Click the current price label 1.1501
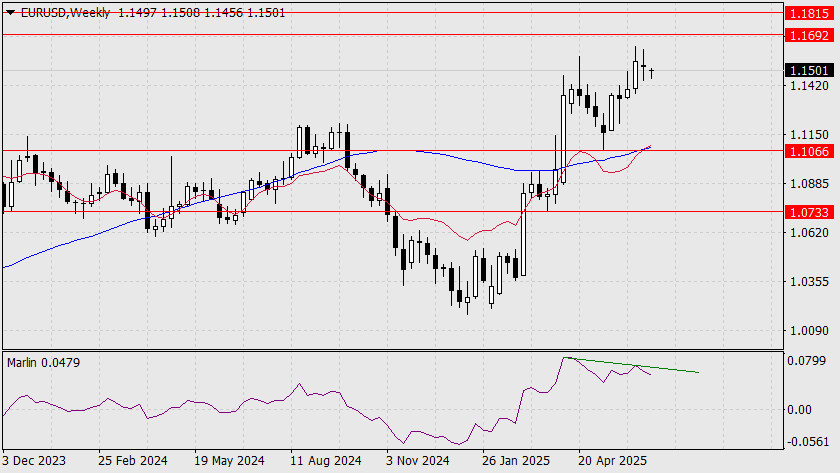The width and height of the screenshot is (840, 473). pyautogui.click(x=809, y=70)
